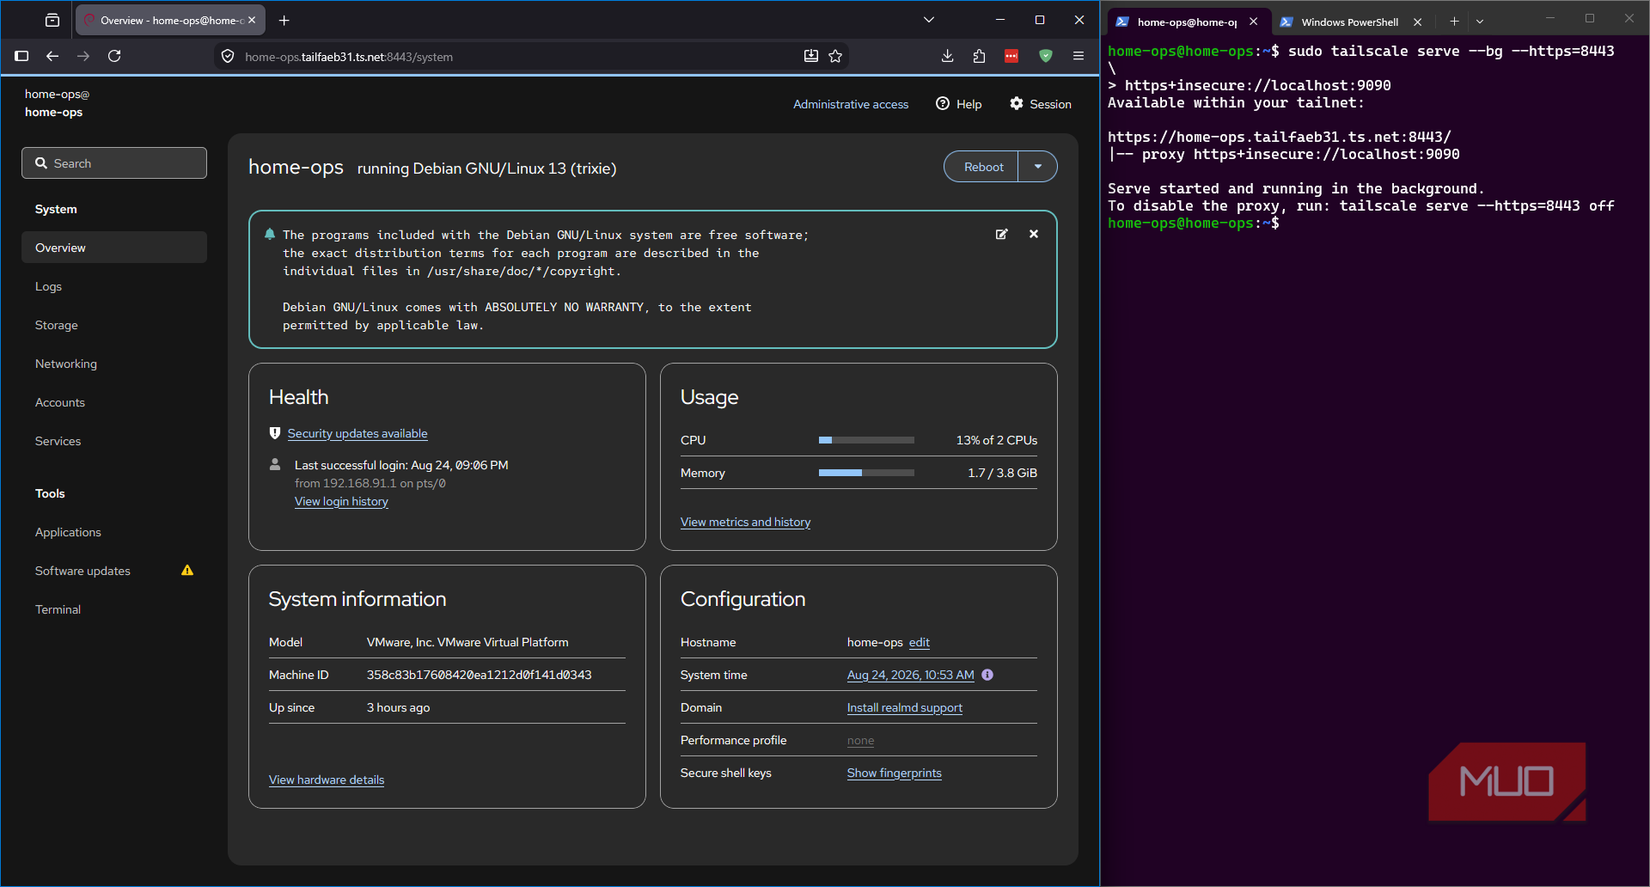1650x887 pixels.
Task: Click the CPU usage progress bar
Action: tap(866, 440)
